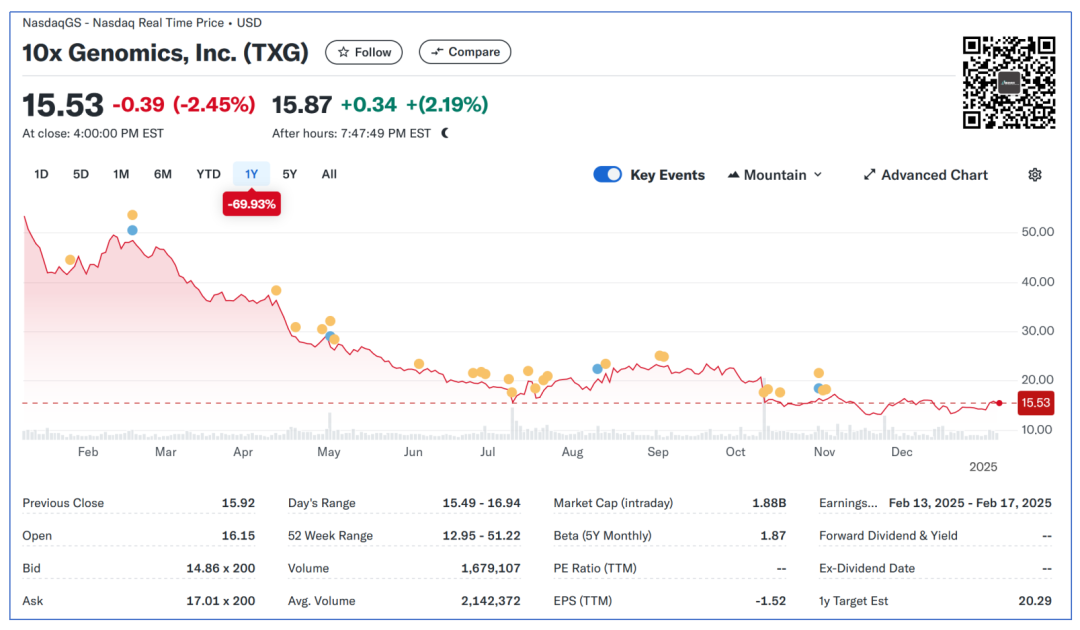Show the All time range
Viewport: 1080px width, 630px height.
(329, 174)
